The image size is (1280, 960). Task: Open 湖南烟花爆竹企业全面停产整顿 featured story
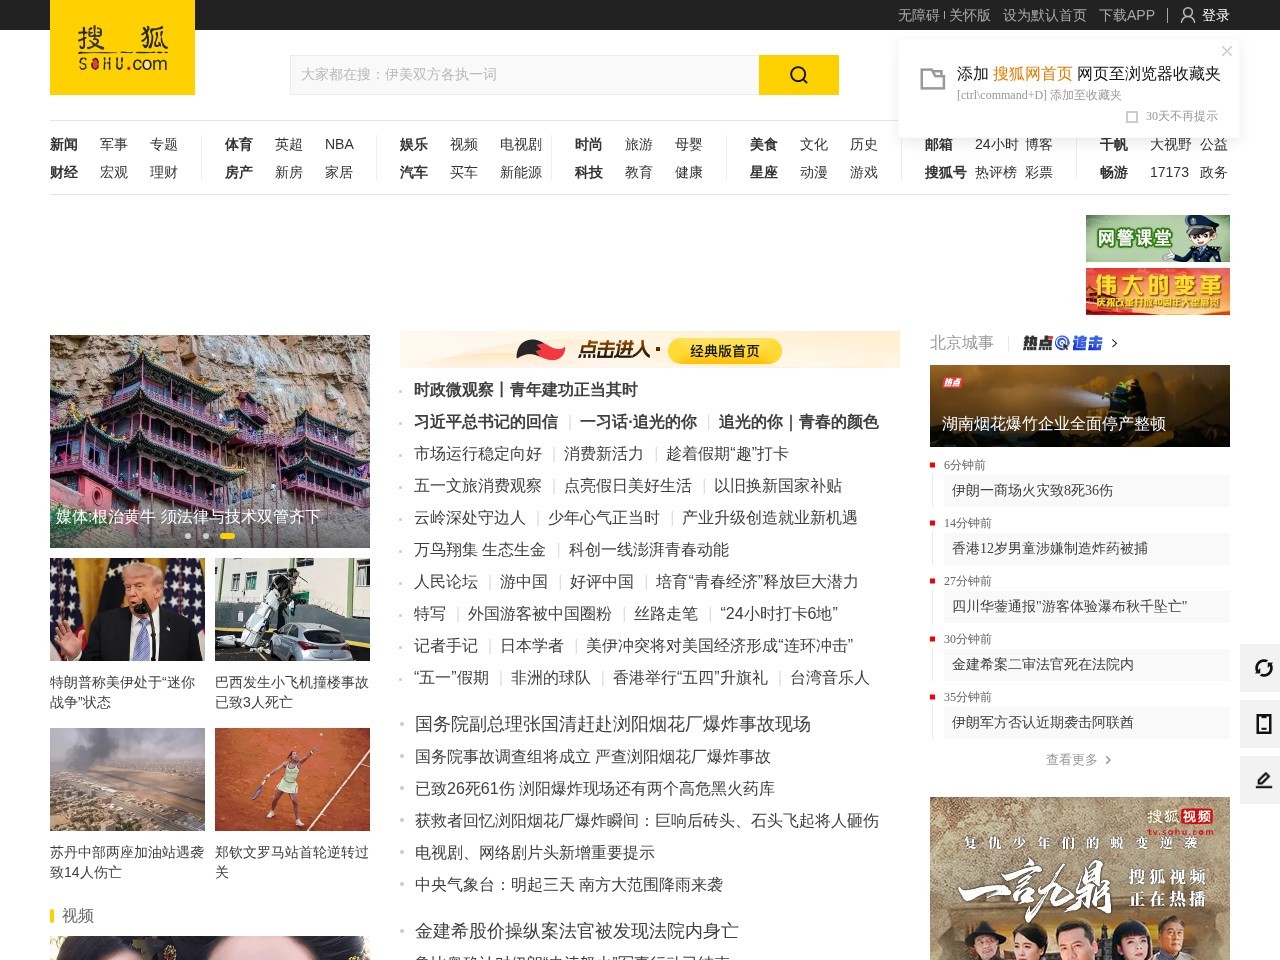pyautogui.click(x=1080, y=405)
